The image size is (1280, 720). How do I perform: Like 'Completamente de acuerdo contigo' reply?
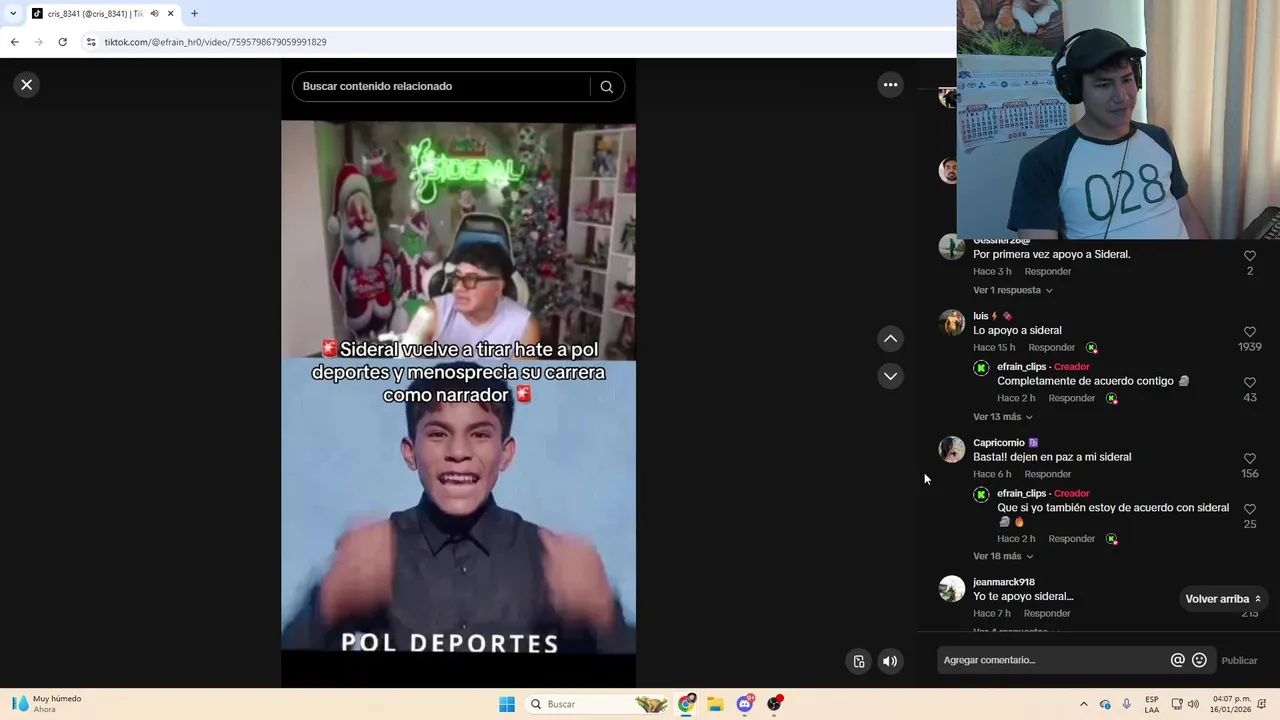(x=1250, y=383)
